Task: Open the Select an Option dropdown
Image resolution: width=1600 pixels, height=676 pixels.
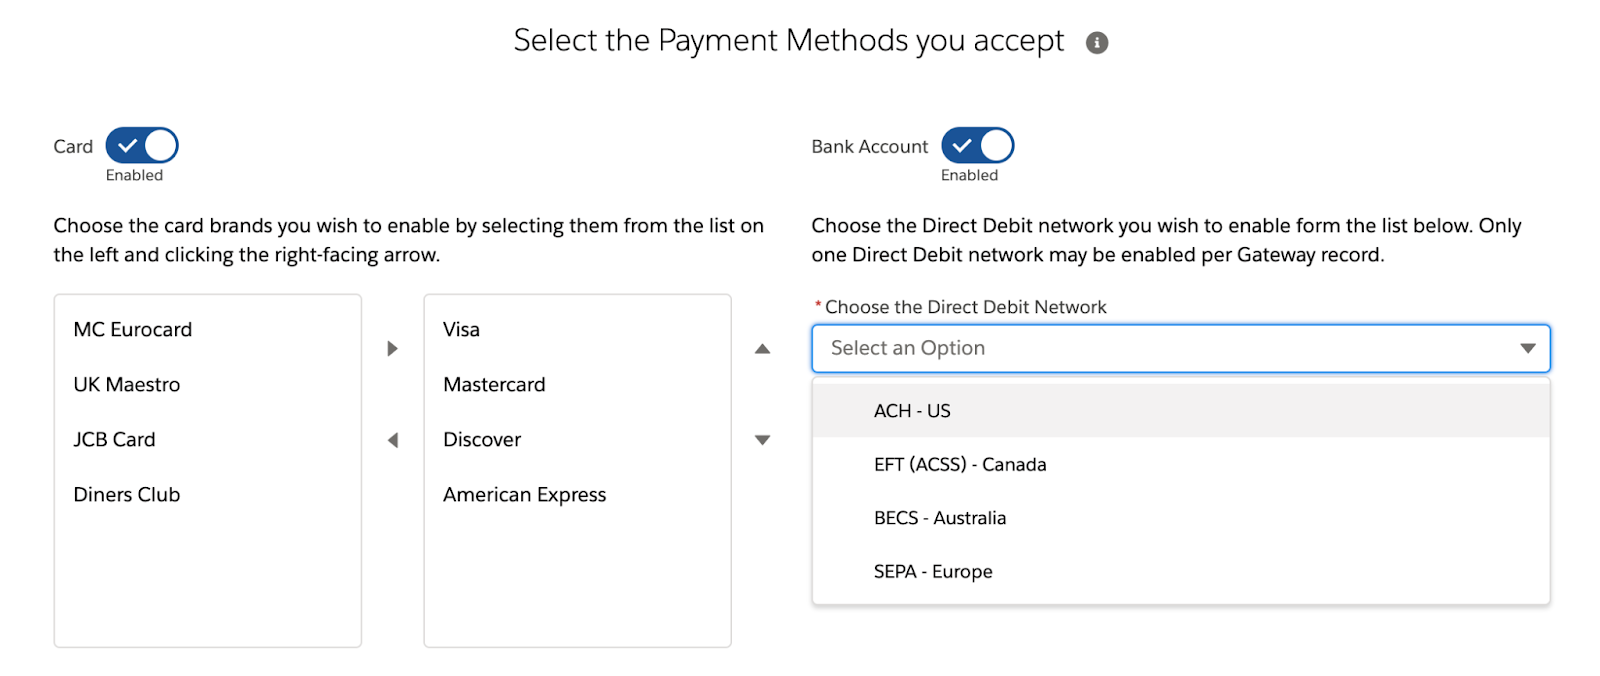Action: 1180,348
